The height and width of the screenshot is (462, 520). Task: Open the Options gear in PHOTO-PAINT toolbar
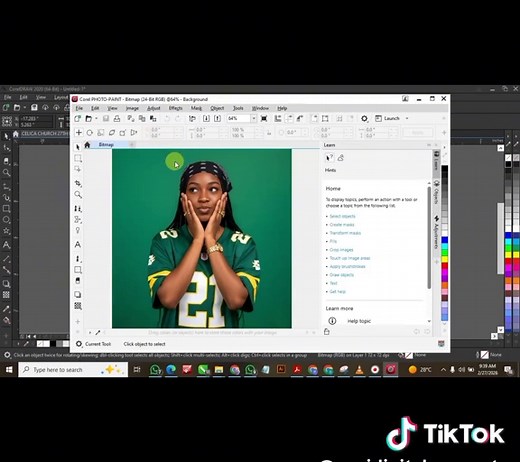click(364, 119)
